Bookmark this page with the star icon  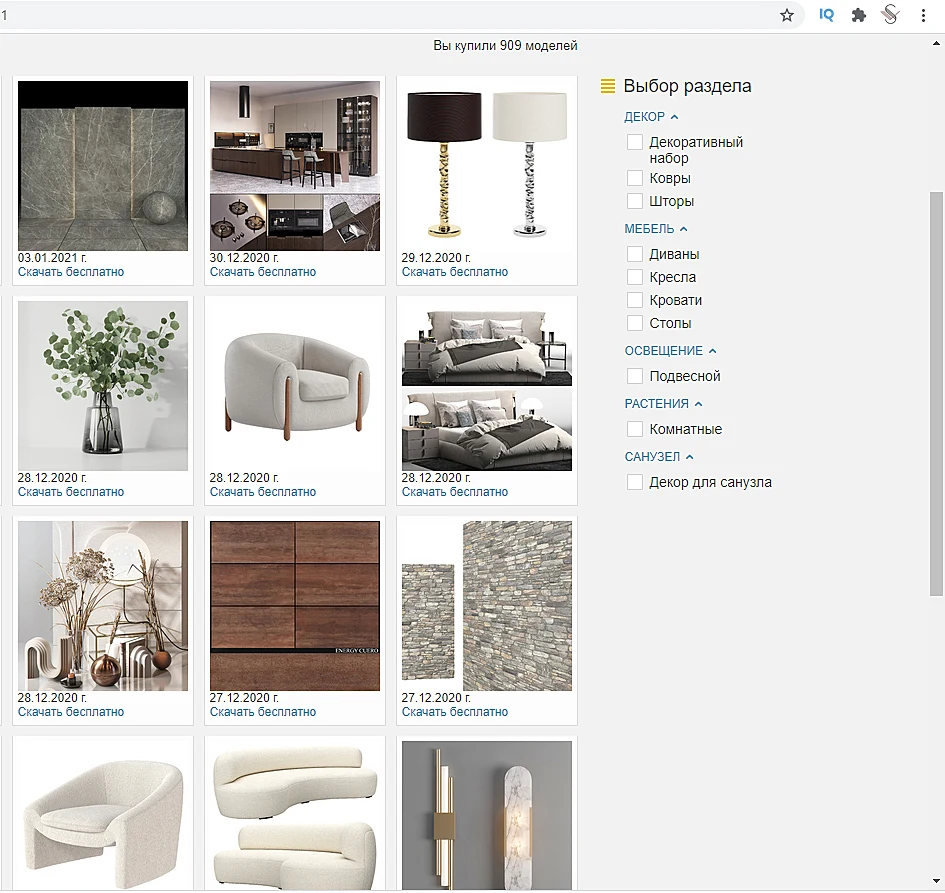click(x=786, y=15)
